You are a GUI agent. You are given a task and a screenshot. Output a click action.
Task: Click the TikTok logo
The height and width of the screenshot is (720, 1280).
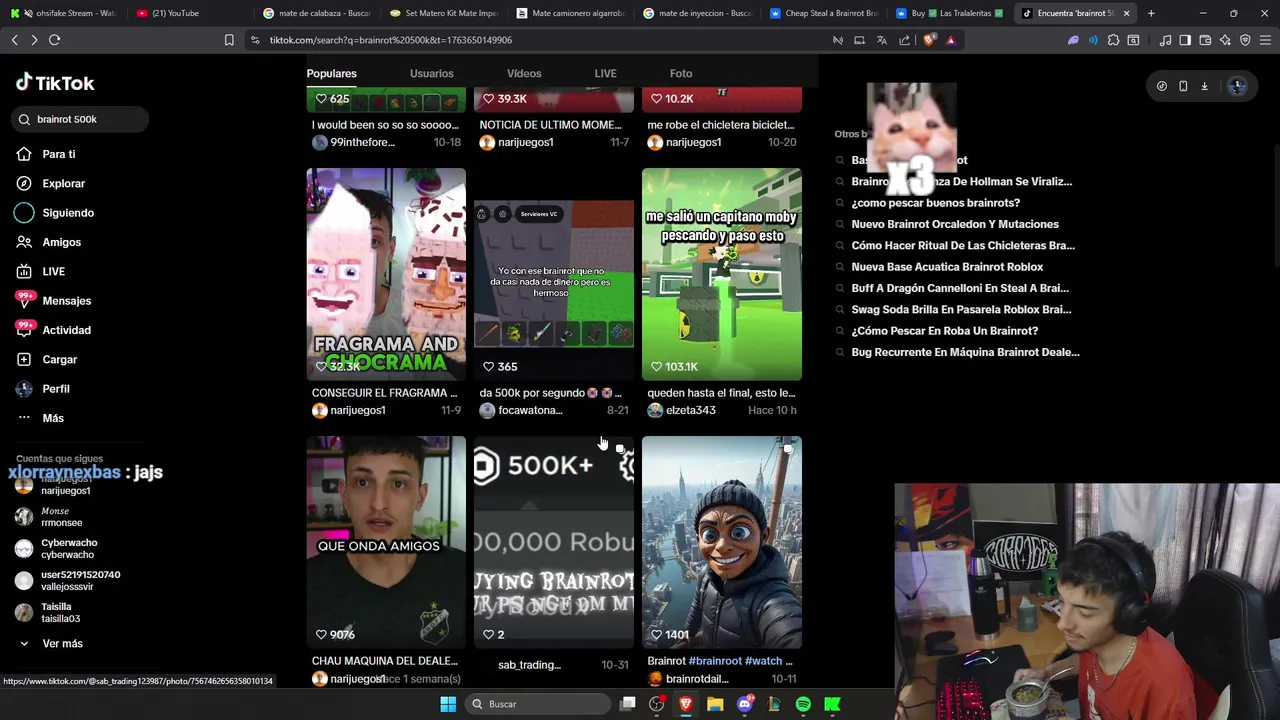55,83
